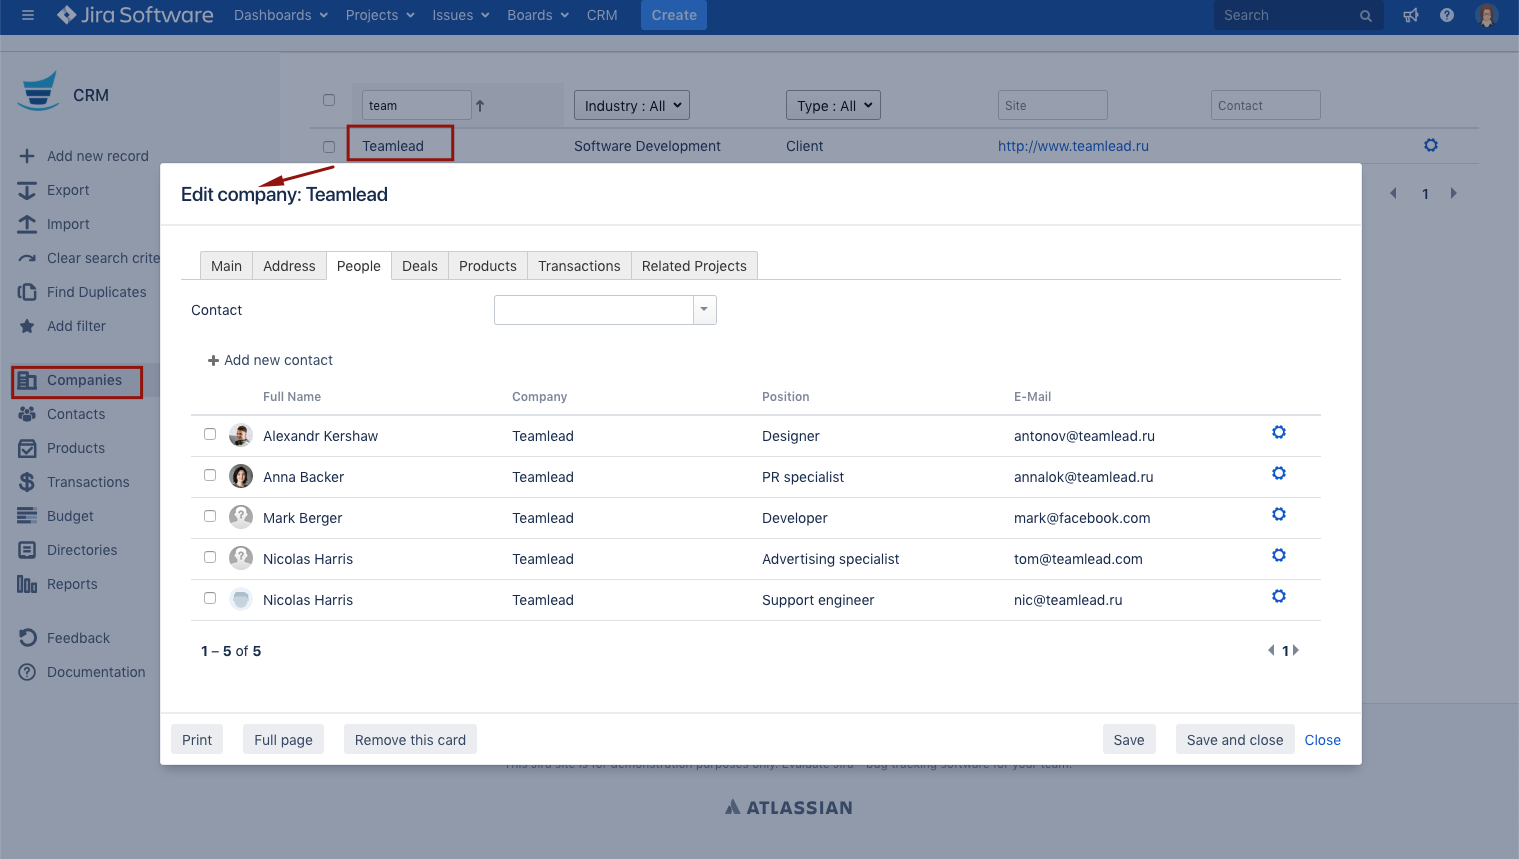Click Add new contact link
Viewport: 1519px width, 859px height.
[x=270, y=360]
